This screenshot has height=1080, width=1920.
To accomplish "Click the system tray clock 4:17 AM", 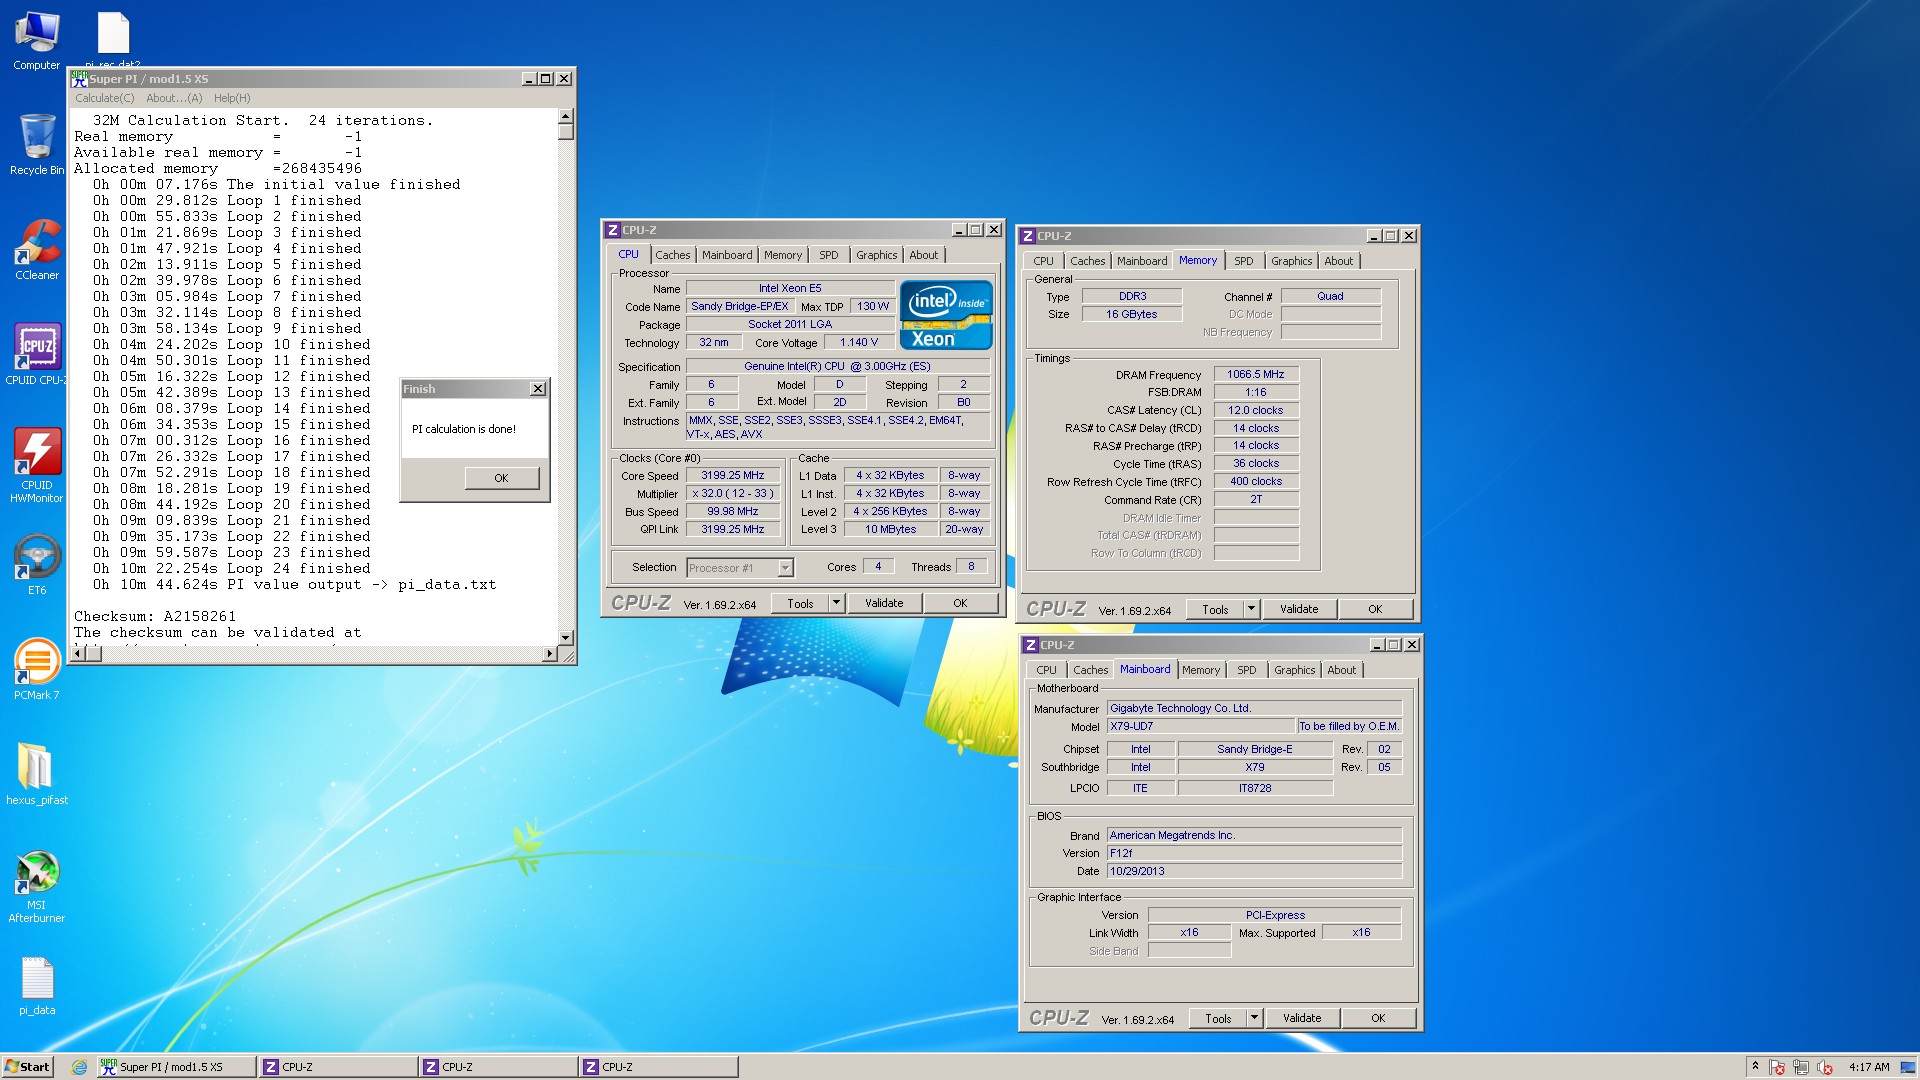I will click(1869, 1067).
